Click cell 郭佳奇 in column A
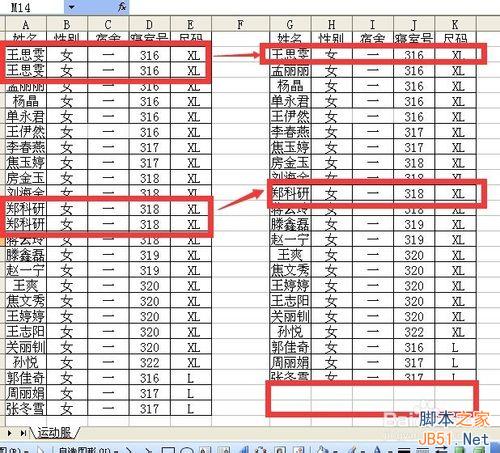The height and width of the screenshot is (453, 500). (x=26, y=378)
